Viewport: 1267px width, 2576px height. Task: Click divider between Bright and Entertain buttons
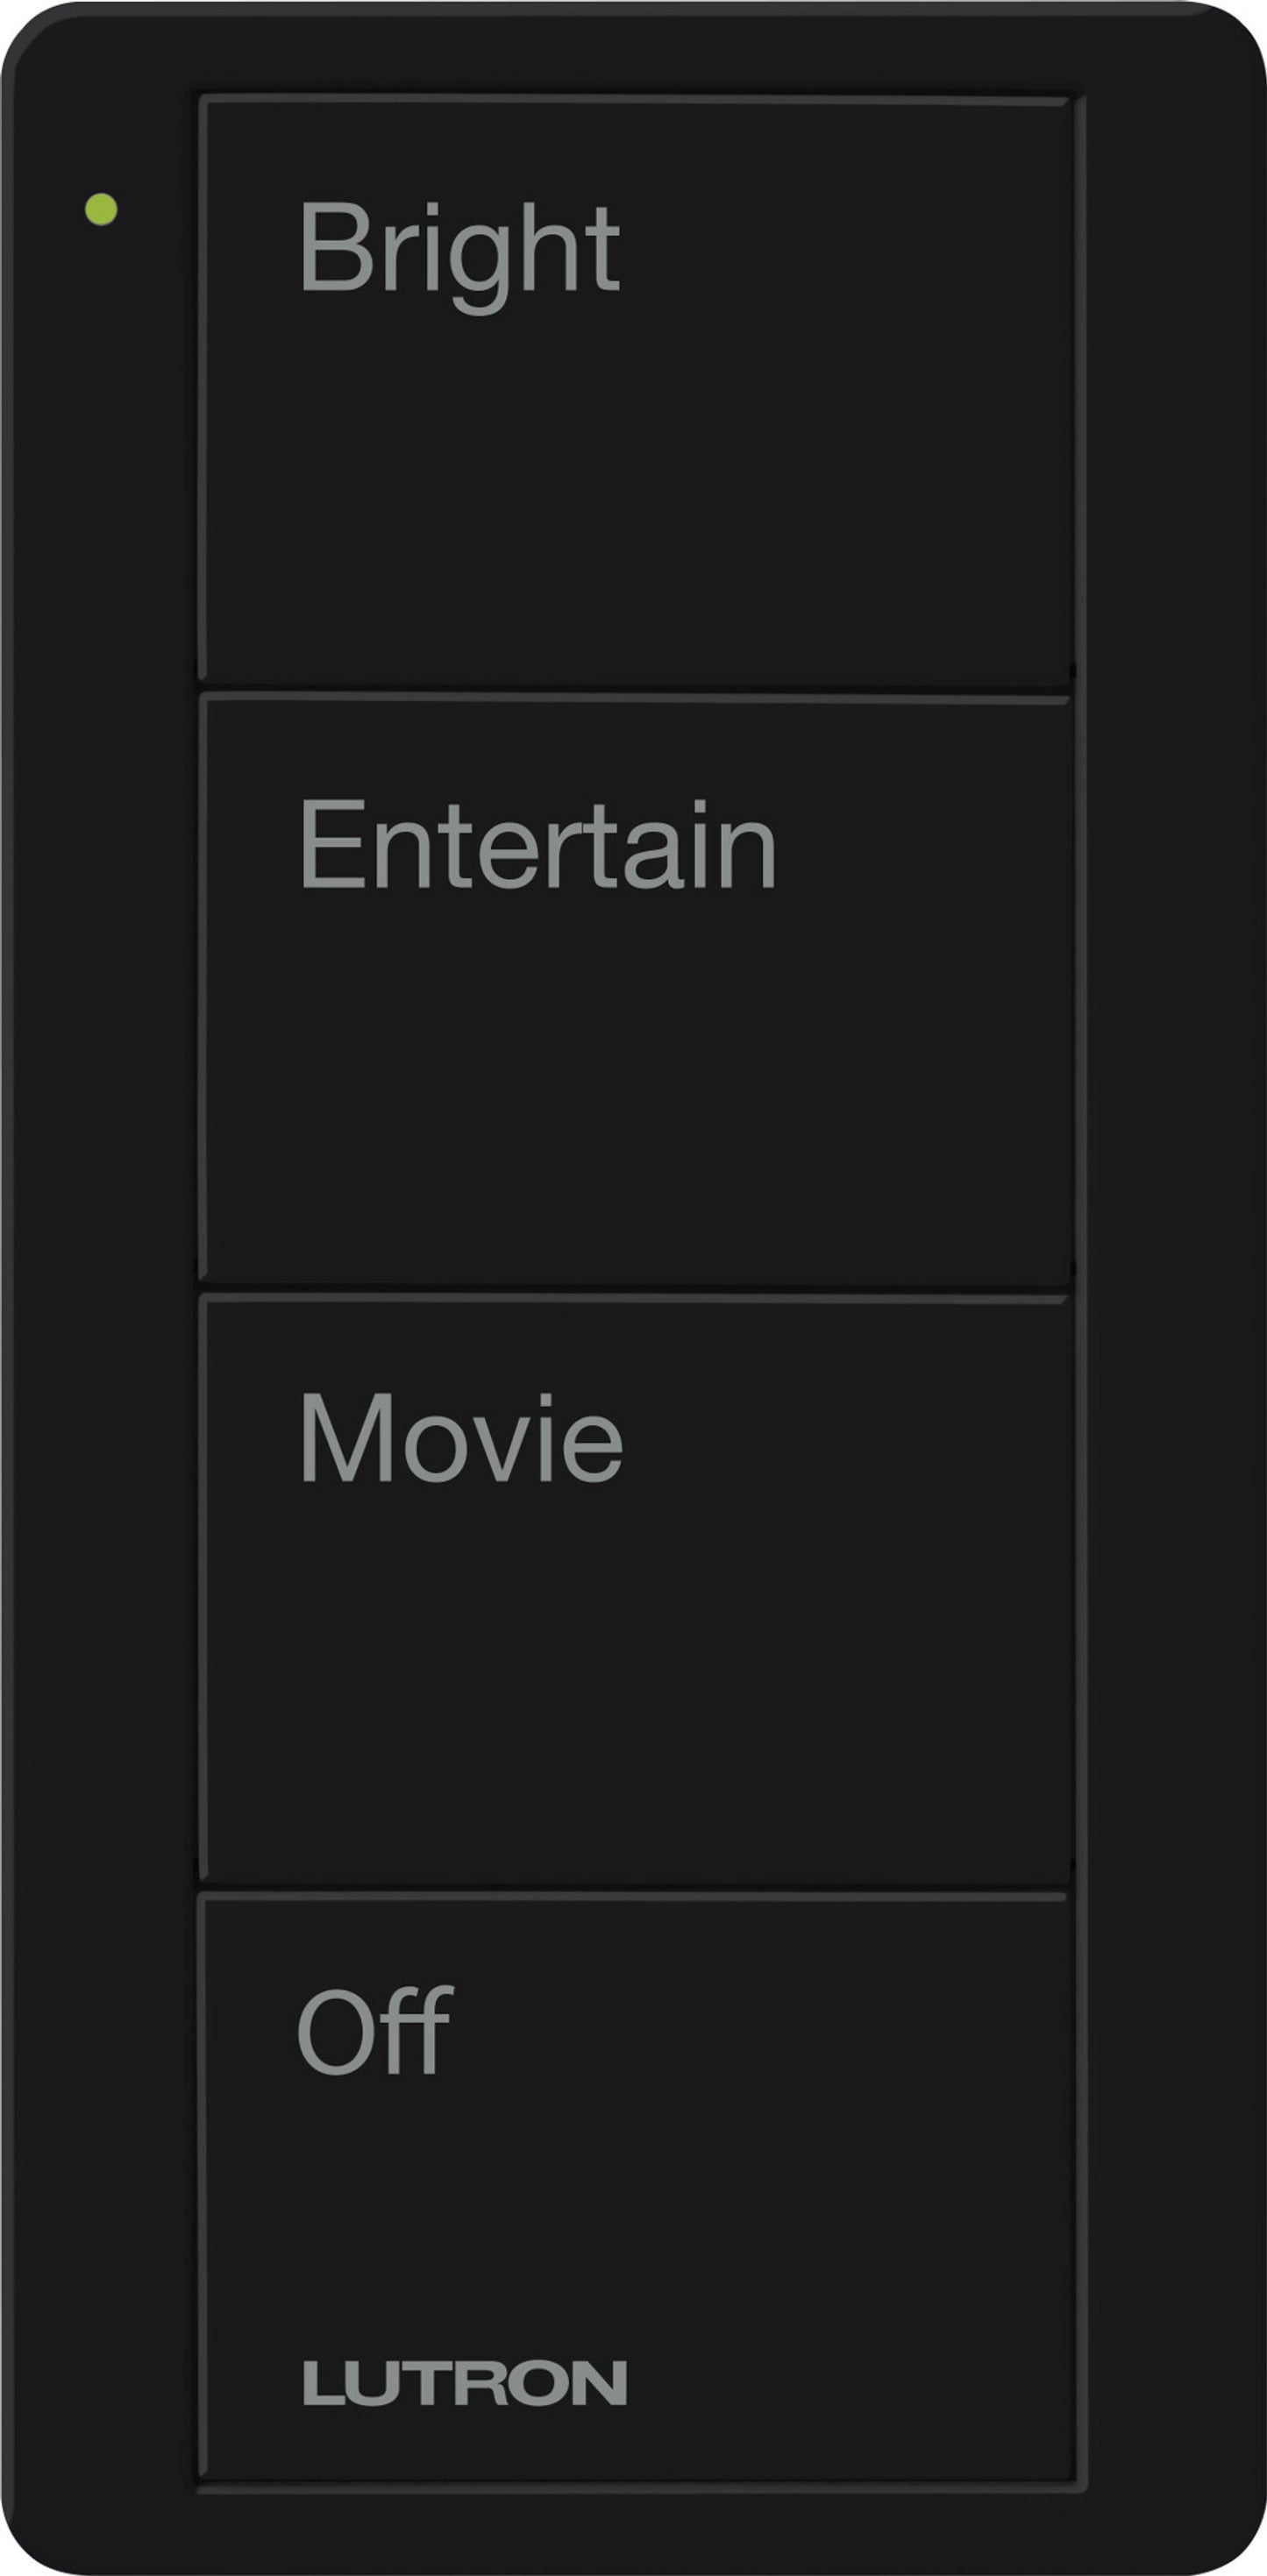pos(636,688)
